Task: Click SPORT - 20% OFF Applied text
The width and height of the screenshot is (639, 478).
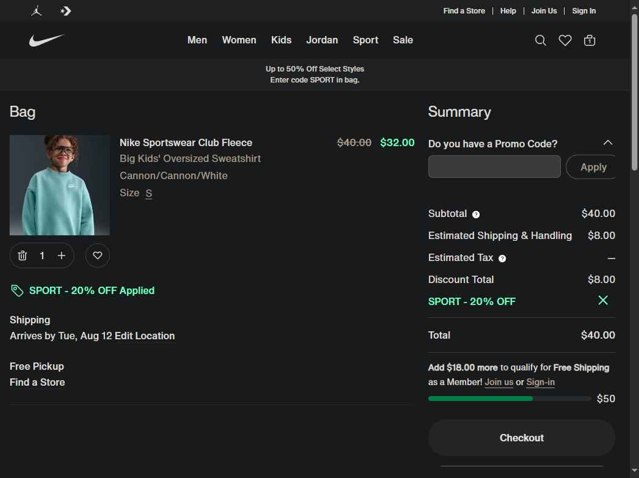Action: [x=92, y=291]
